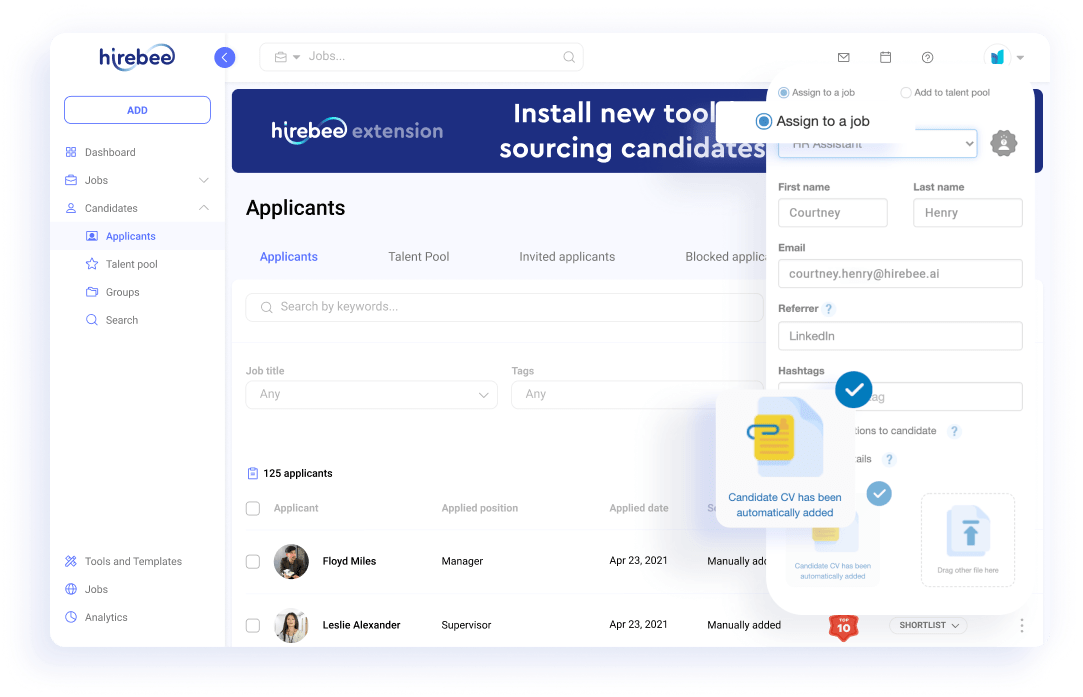Screen dimensions: 1083x697
Task: Open the Job title Any dropdown
Action: click(372, 394)
